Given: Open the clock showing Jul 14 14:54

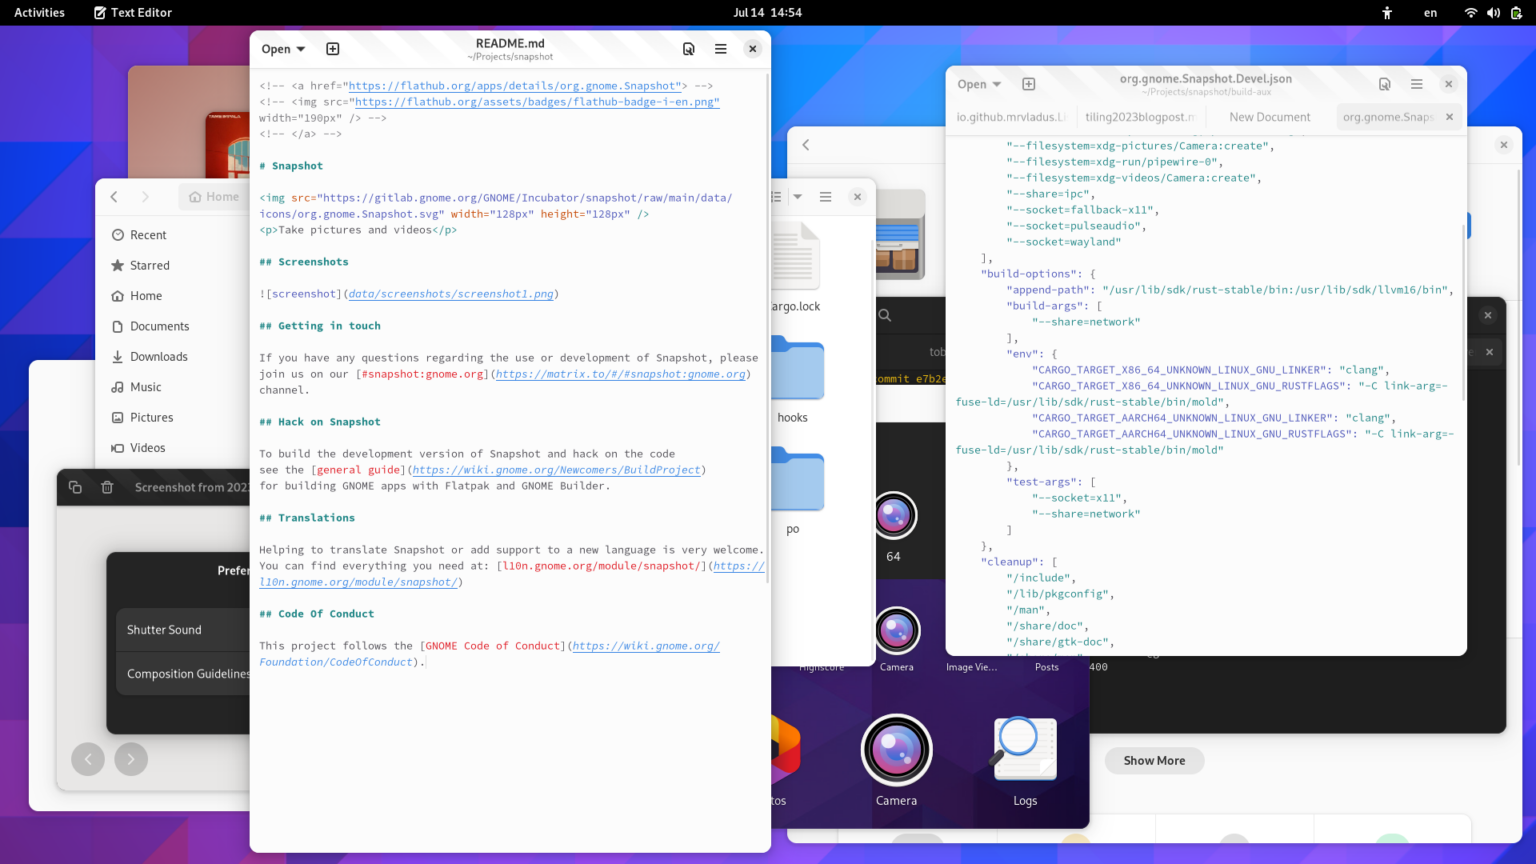Looking at the screenshot, I should pyautogui.click(x=767, y=13).
